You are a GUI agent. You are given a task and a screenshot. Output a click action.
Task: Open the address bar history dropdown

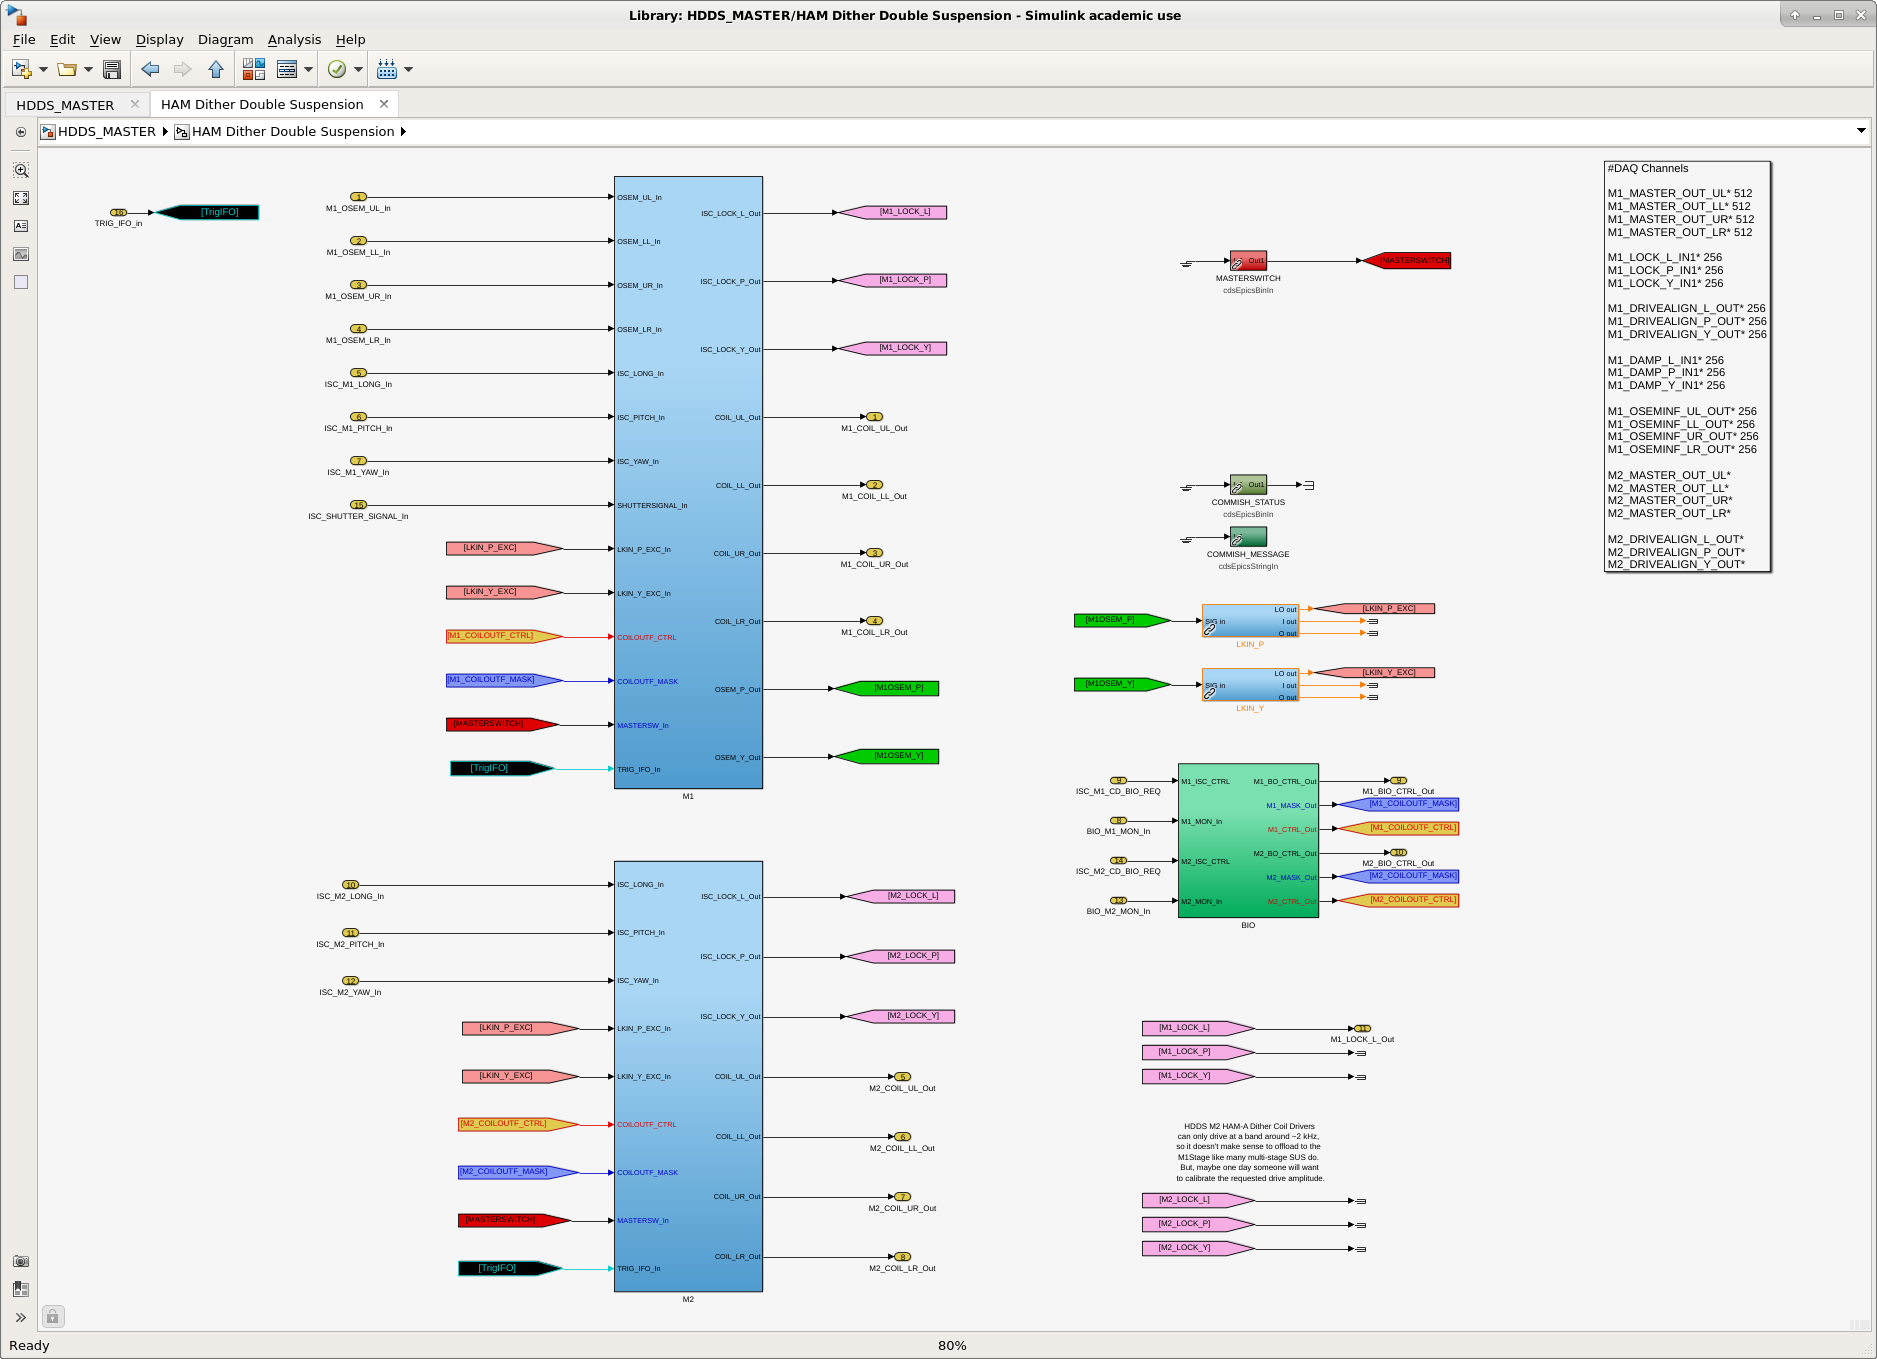click(1861, 131)
